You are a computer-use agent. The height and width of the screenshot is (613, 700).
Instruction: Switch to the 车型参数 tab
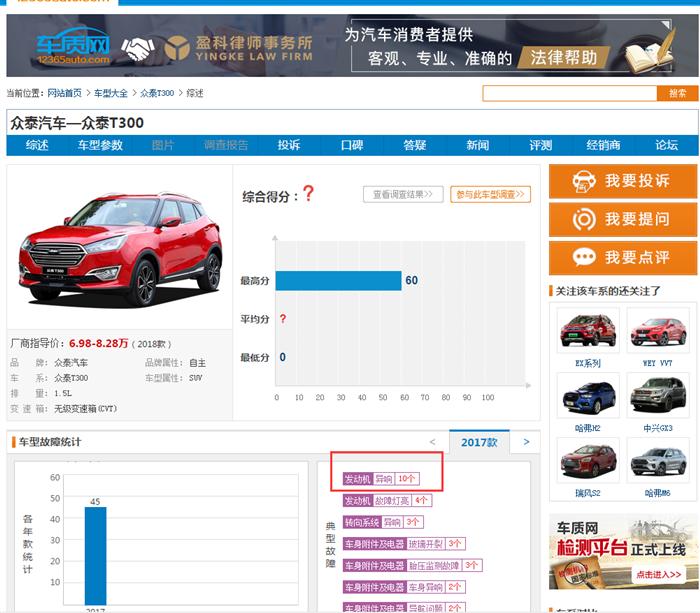[100, 145]
